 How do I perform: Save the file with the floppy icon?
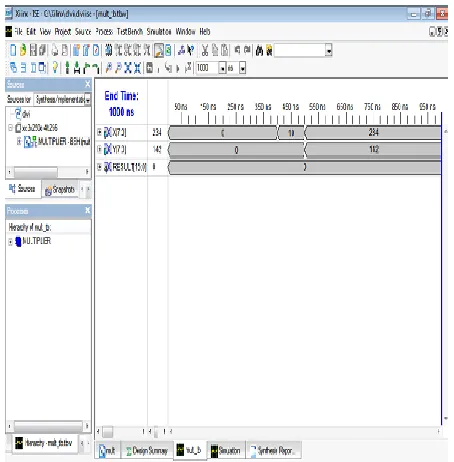pyautogui.click(x=33, y=50)
